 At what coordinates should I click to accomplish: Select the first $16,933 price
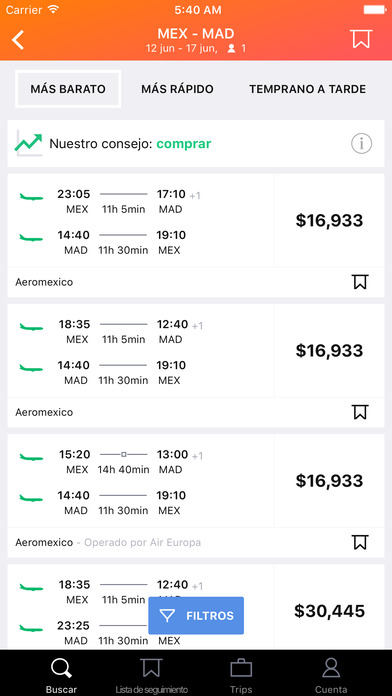329,221
